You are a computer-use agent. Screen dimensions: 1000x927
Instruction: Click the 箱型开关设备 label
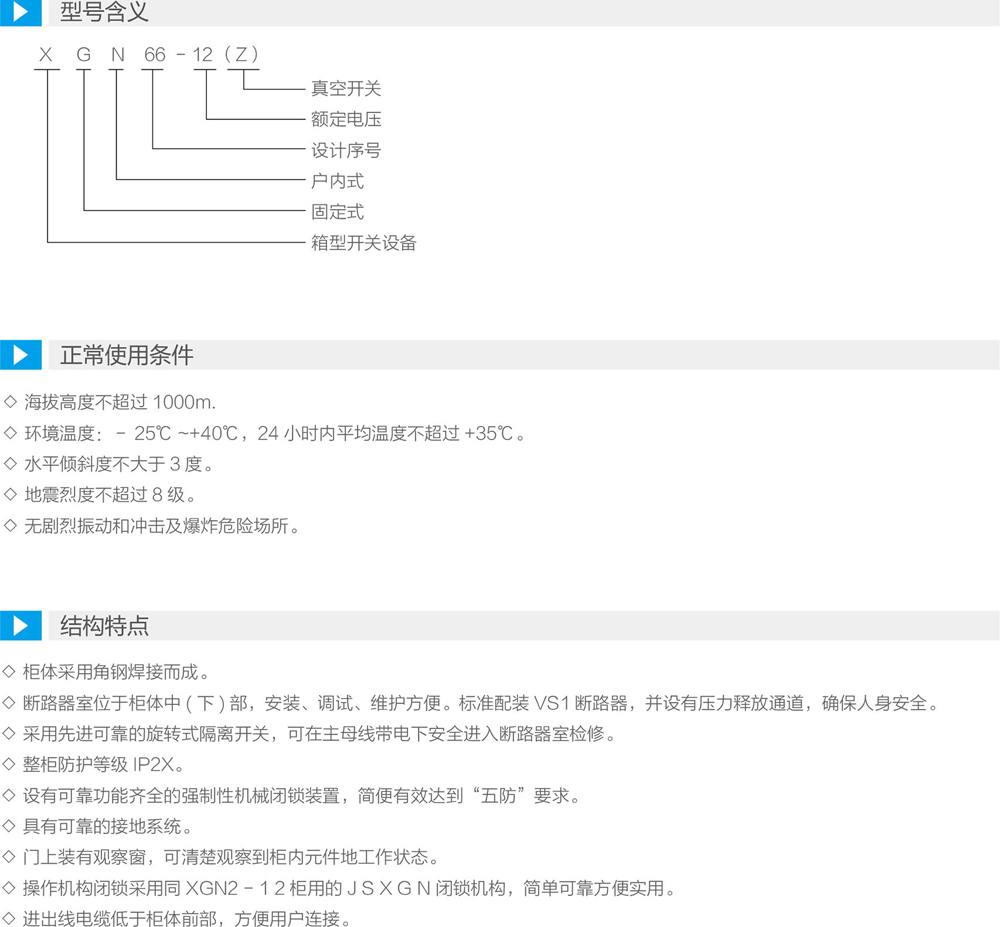coord(363,242)
